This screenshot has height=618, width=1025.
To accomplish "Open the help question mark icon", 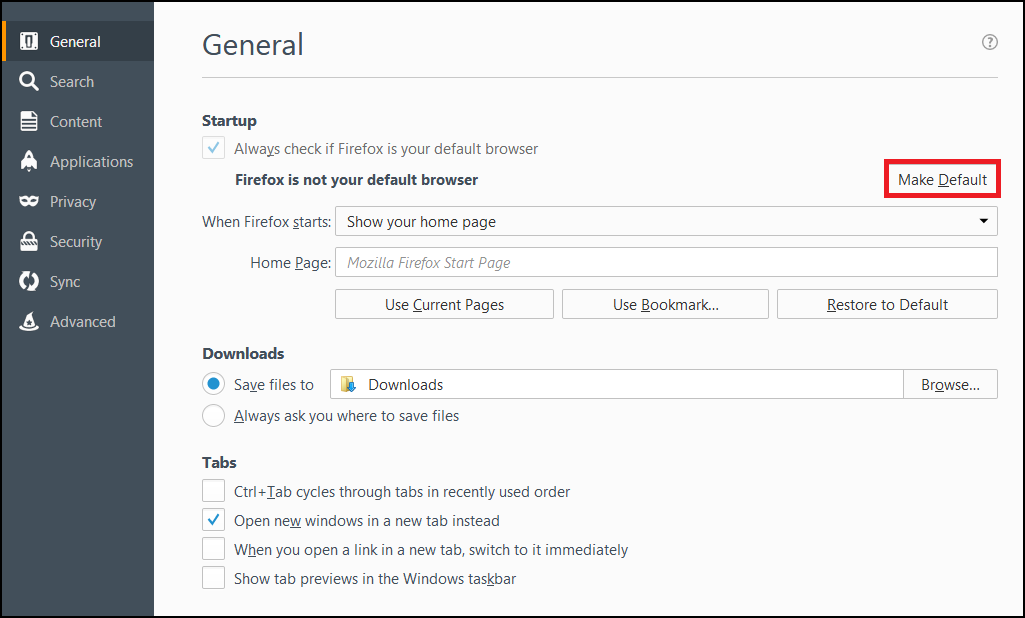I will (990, 42).
